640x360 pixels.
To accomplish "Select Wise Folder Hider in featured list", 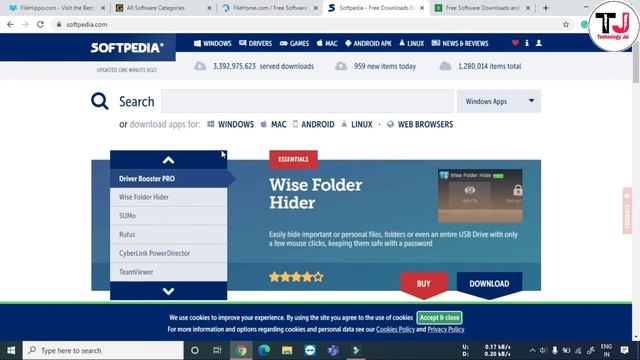I will coord(169,197).
